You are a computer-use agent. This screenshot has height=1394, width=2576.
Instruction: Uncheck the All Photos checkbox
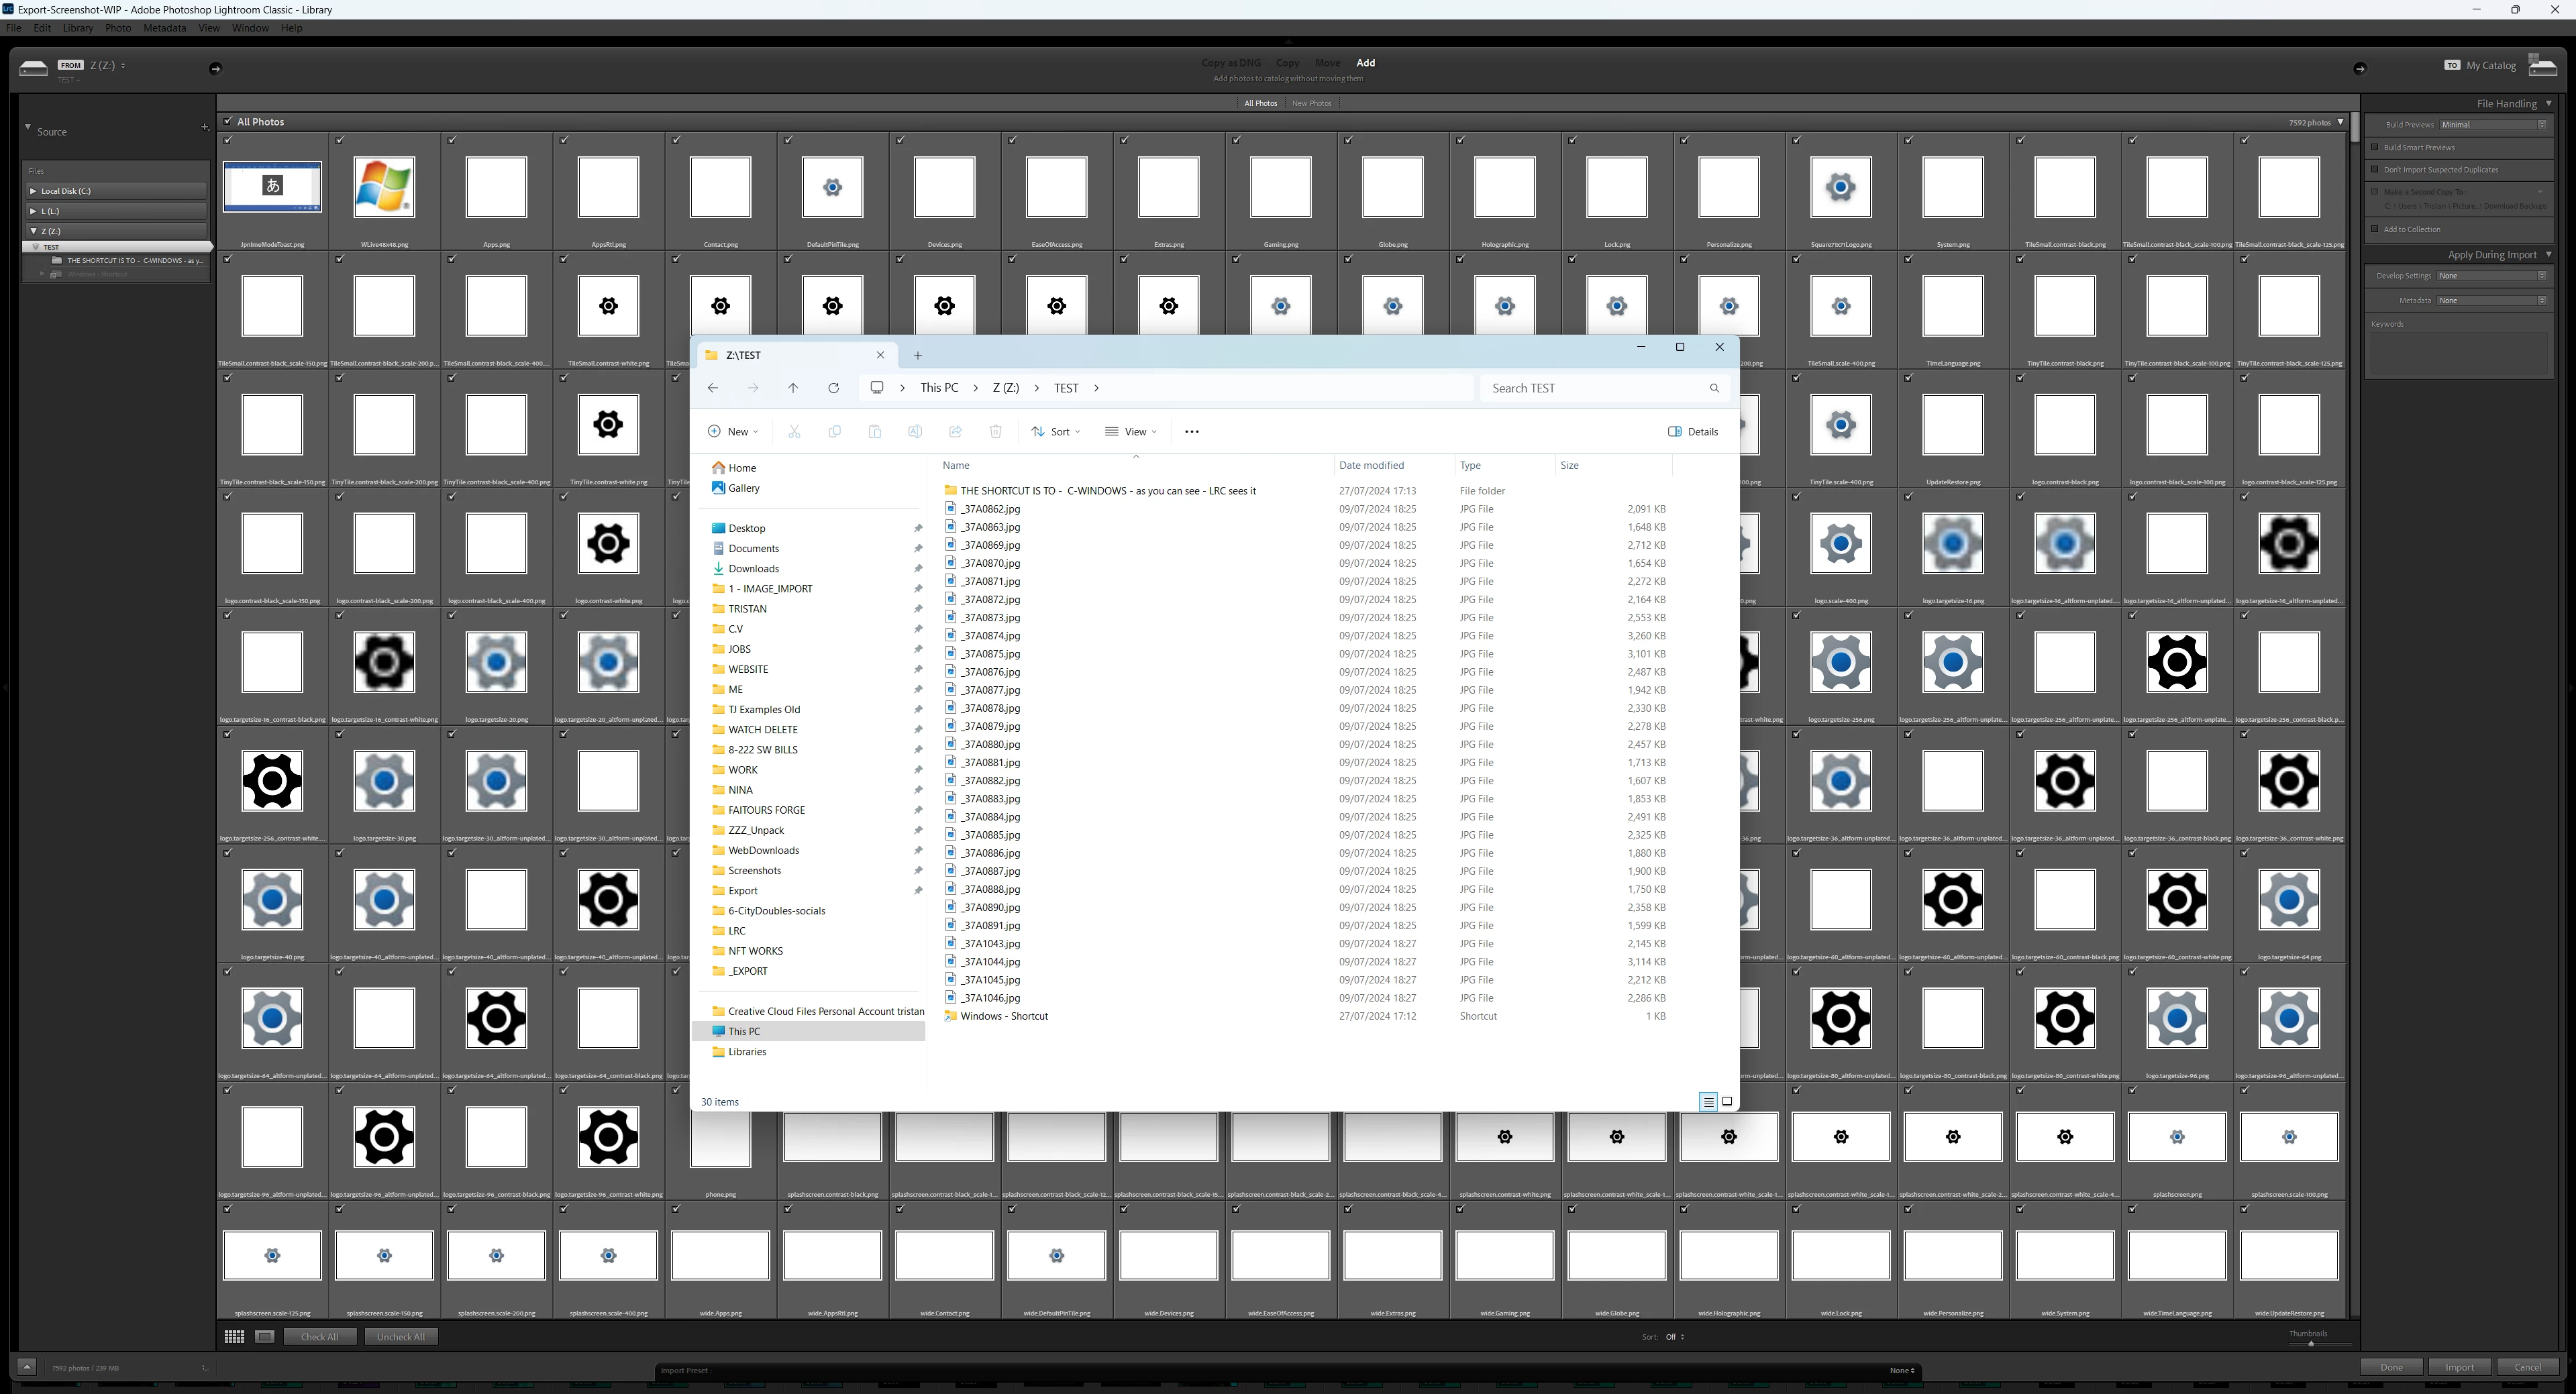[x=228, y=121]
